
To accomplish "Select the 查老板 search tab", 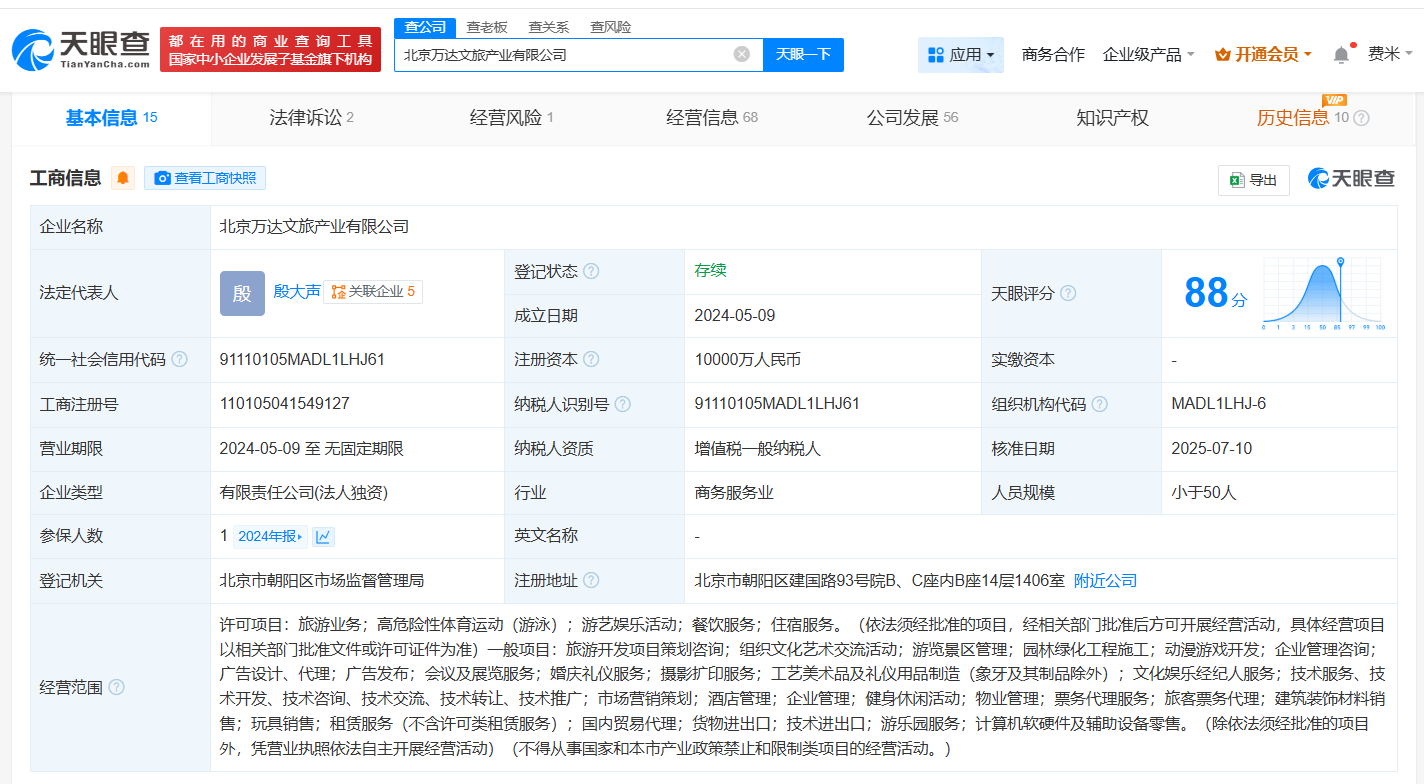I will (487, 27).
